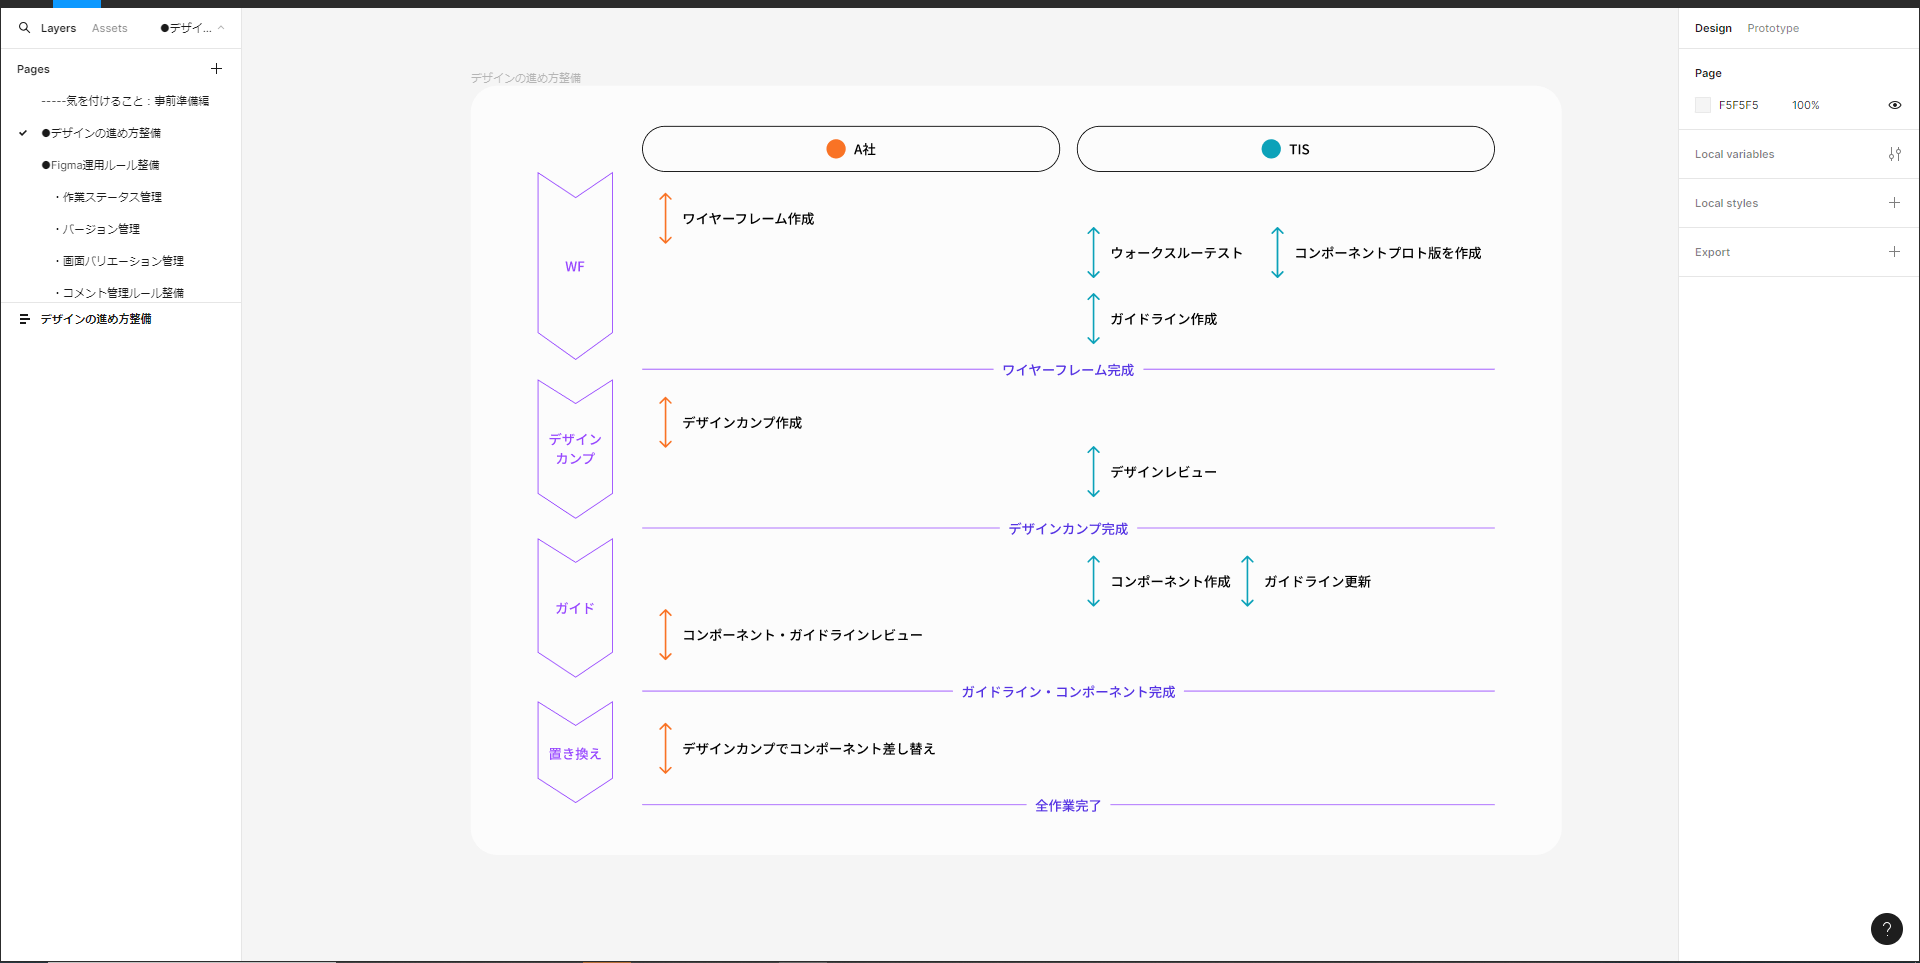The image size is (1920, 963).
Task: Select the page ●Figma運用ルール整備
Action: pyautogui.click(x=100, y=164)
